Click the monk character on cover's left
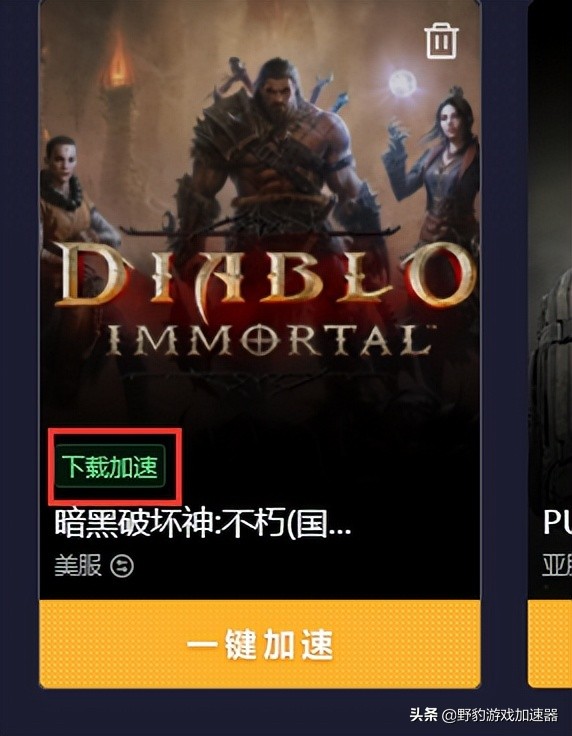Image resolution: width=572 pixels, height=736 pixels. click(x=70, y=197)
